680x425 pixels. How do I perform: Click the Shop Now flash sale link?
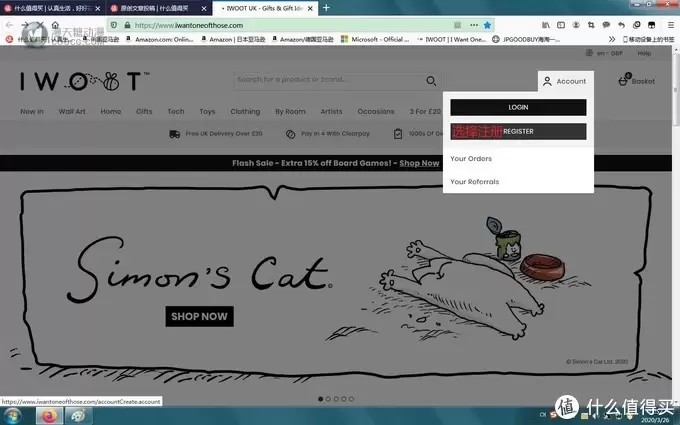419,163
